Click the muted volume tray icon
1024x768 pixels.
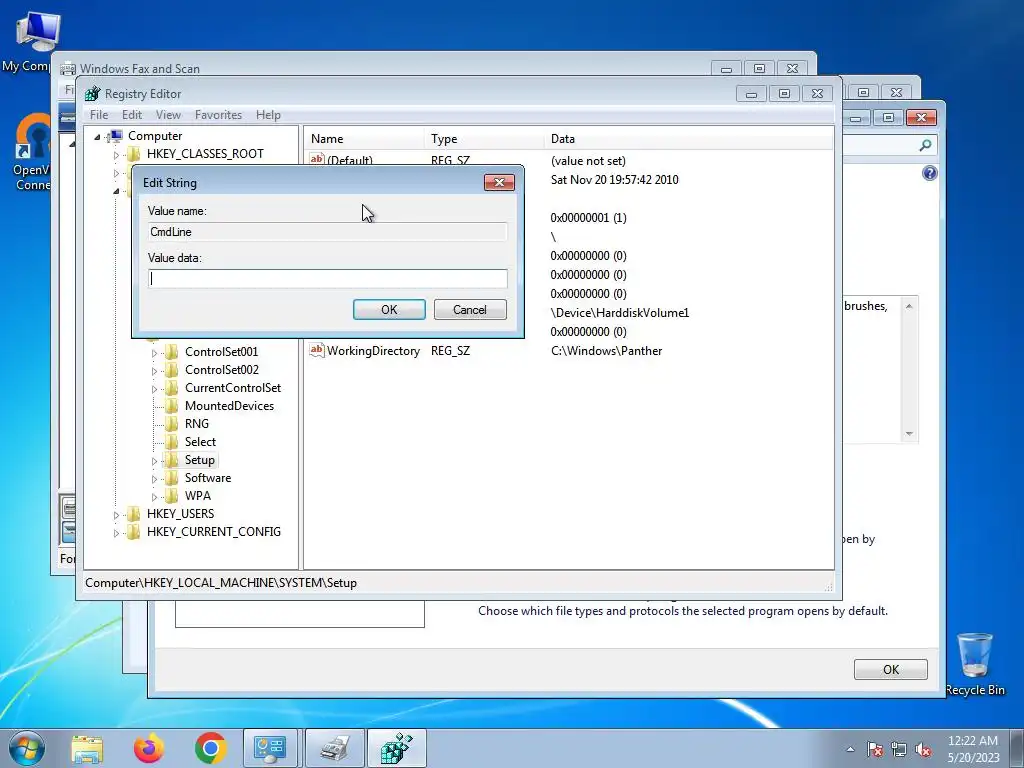tap(923, 749)
